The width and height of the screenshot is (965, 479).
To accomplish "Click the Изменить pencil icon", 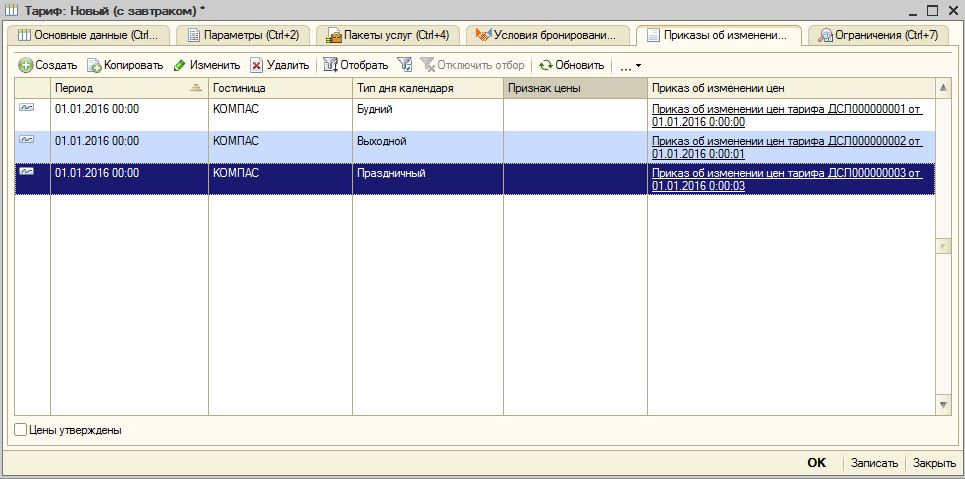I will pyautogui.click(x=179, y=65).
